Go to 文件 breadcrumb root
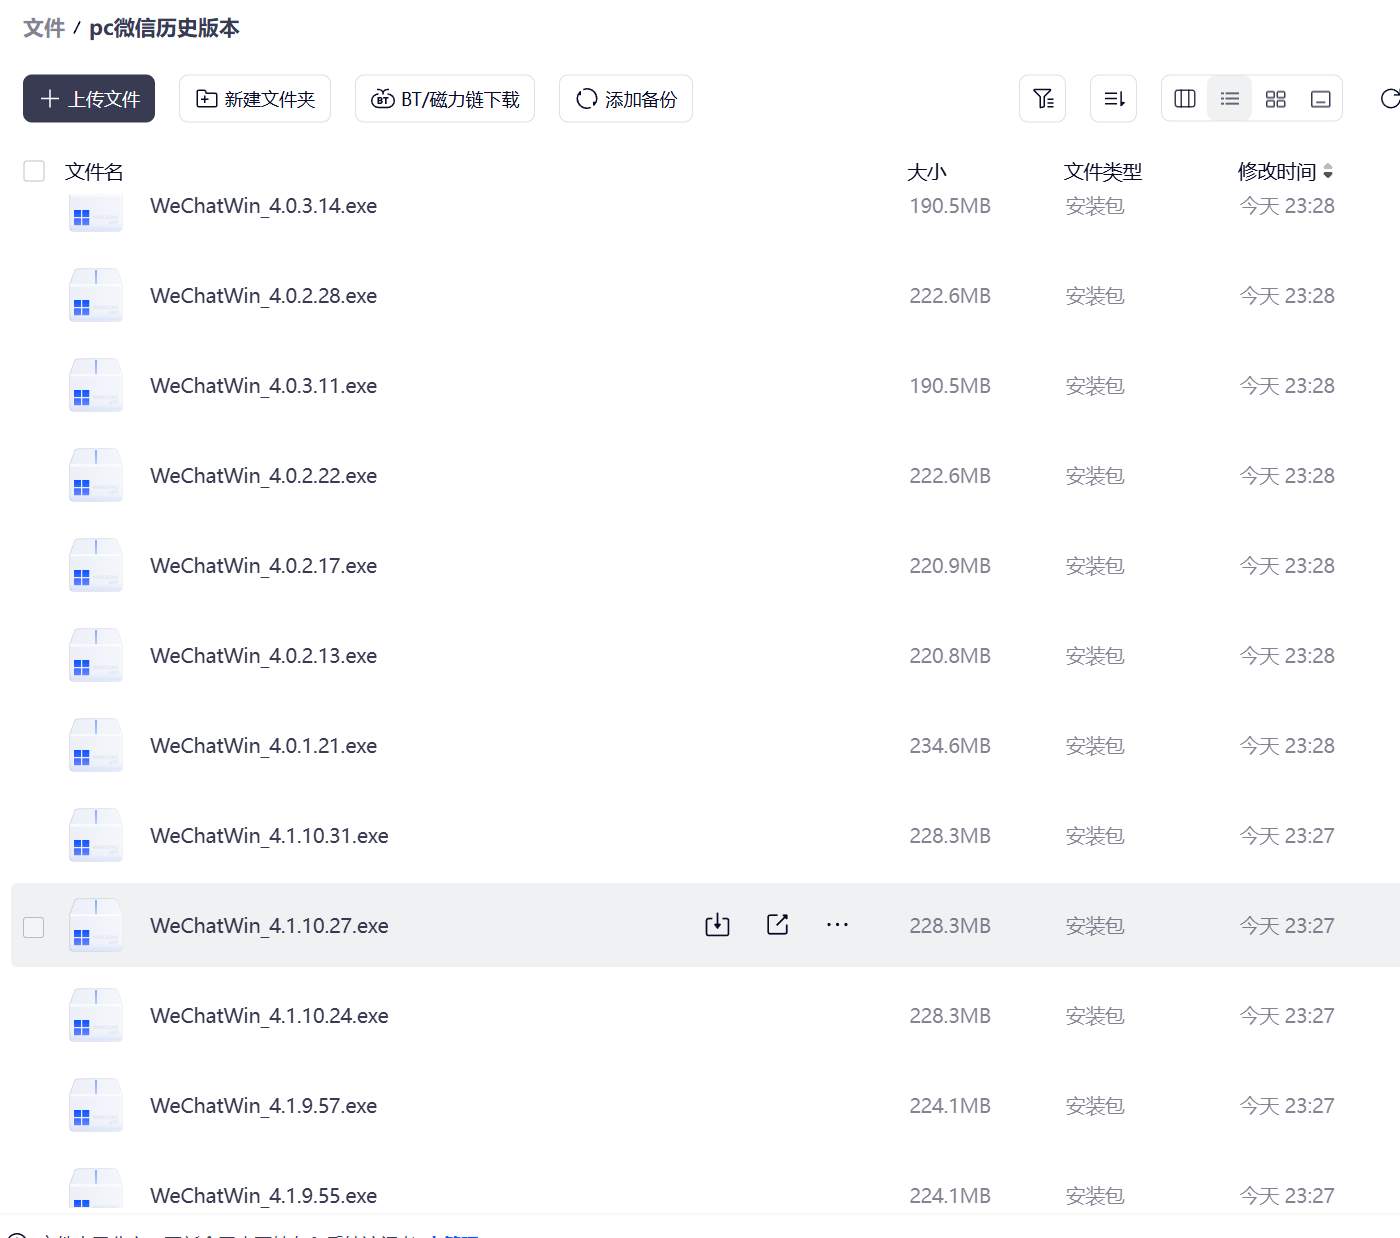1400x1238 pixels. pos(44,28)
